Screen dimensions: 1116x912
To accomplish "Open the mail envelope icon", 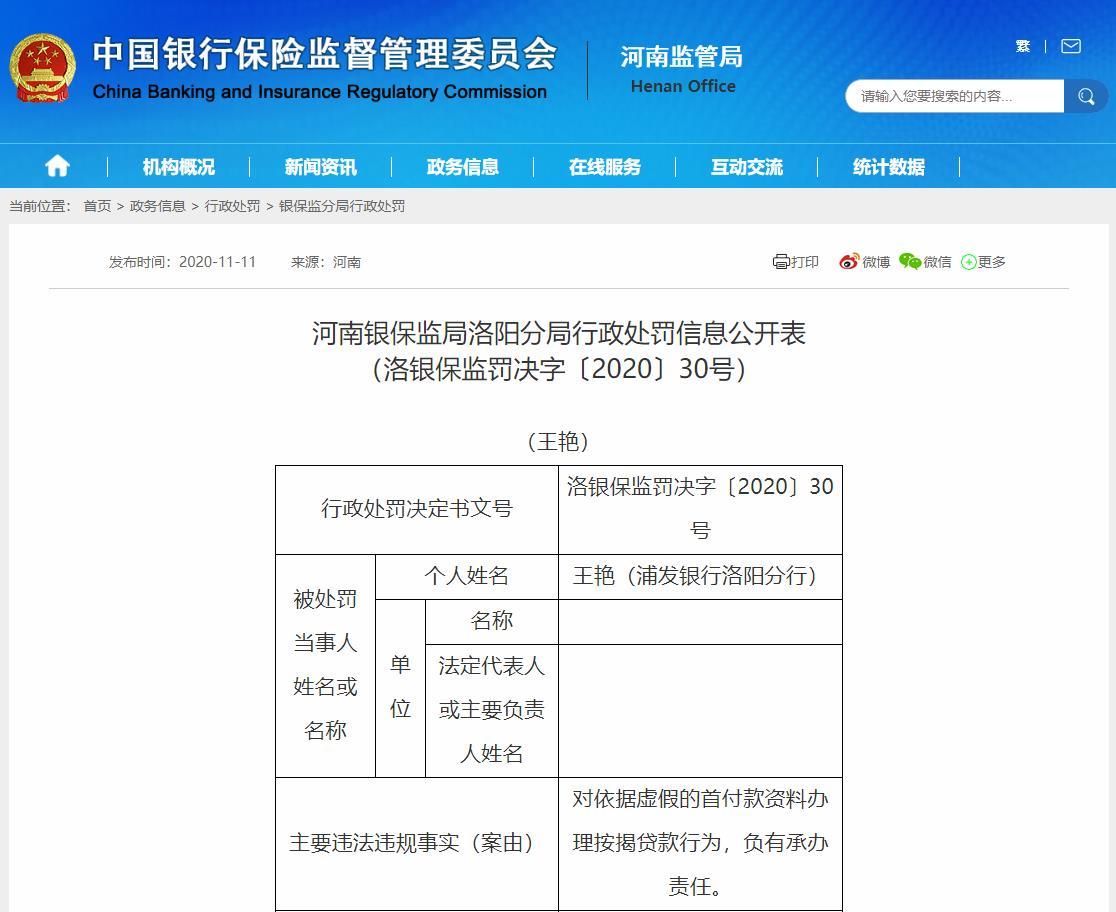I will tap(1070, 46).
